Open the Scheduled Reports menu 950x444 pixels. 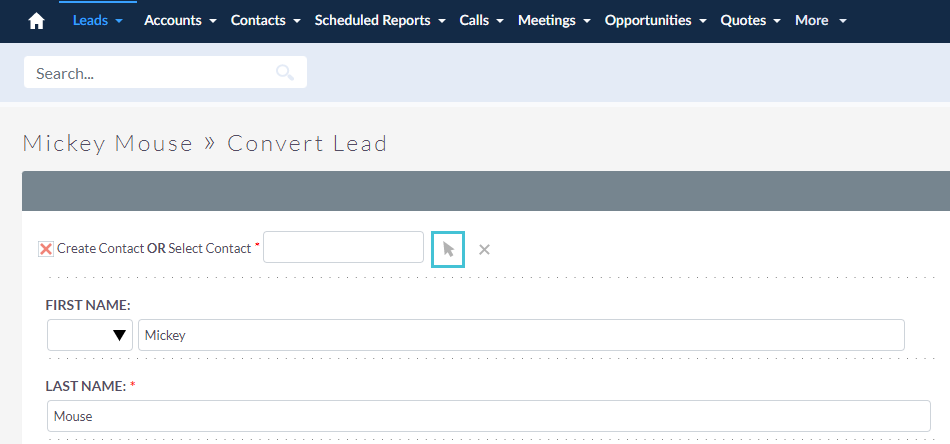tap(380, 21)
